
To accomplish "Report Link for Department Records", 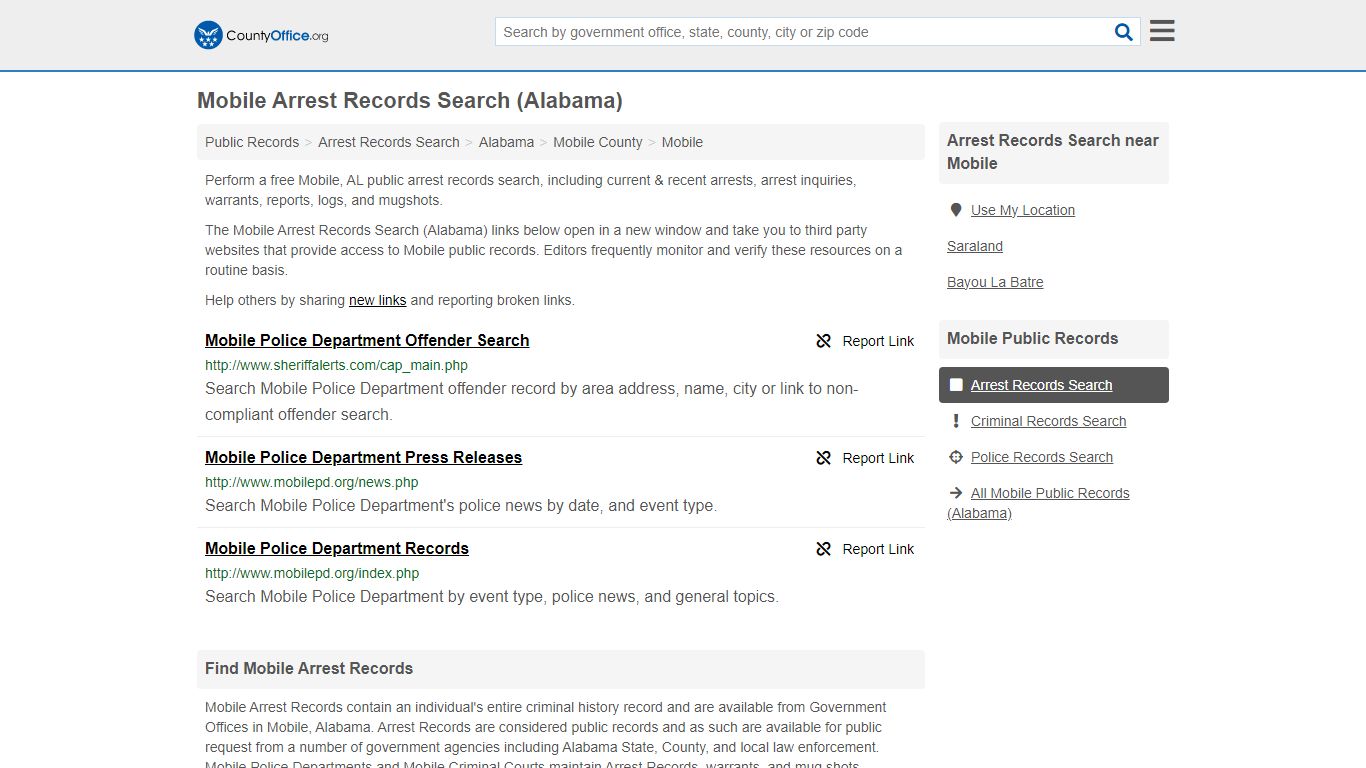I will (x=865, y=549).
